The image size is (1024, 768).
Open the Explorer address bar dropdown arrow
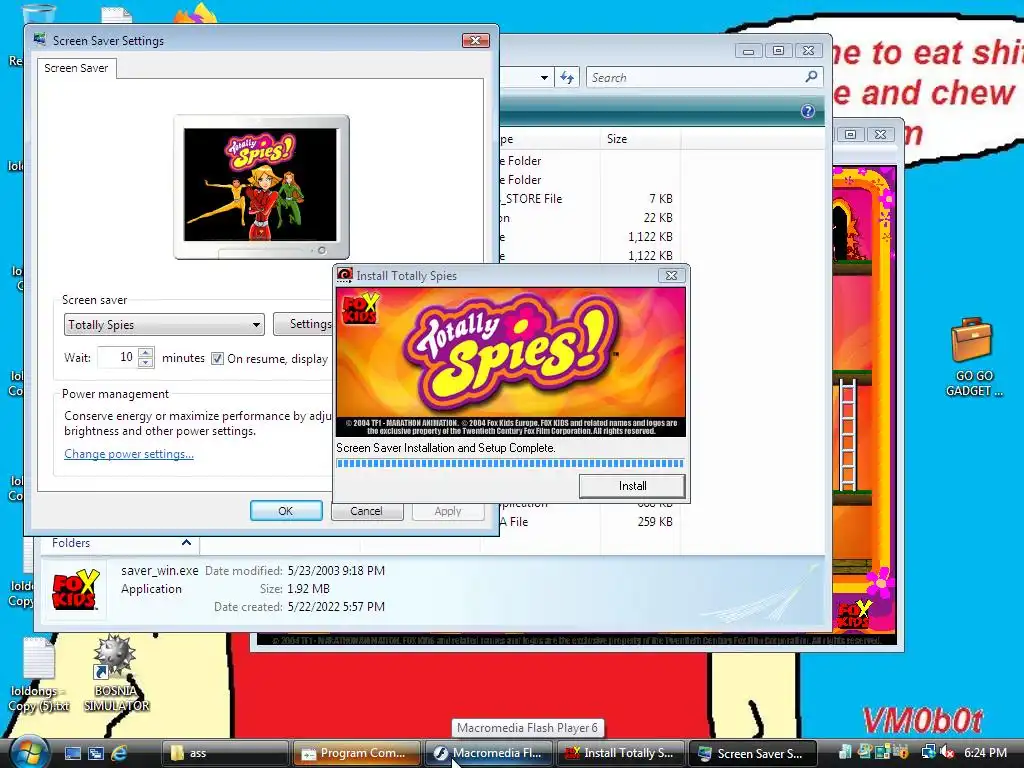point(544,78)
